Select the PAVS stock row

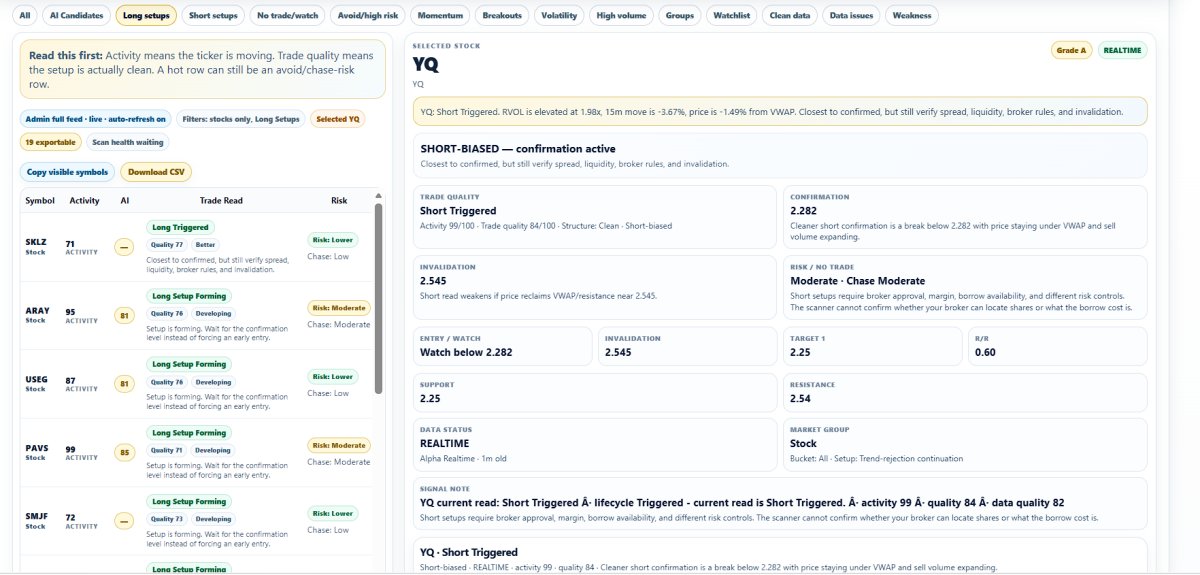pos(197,453)
